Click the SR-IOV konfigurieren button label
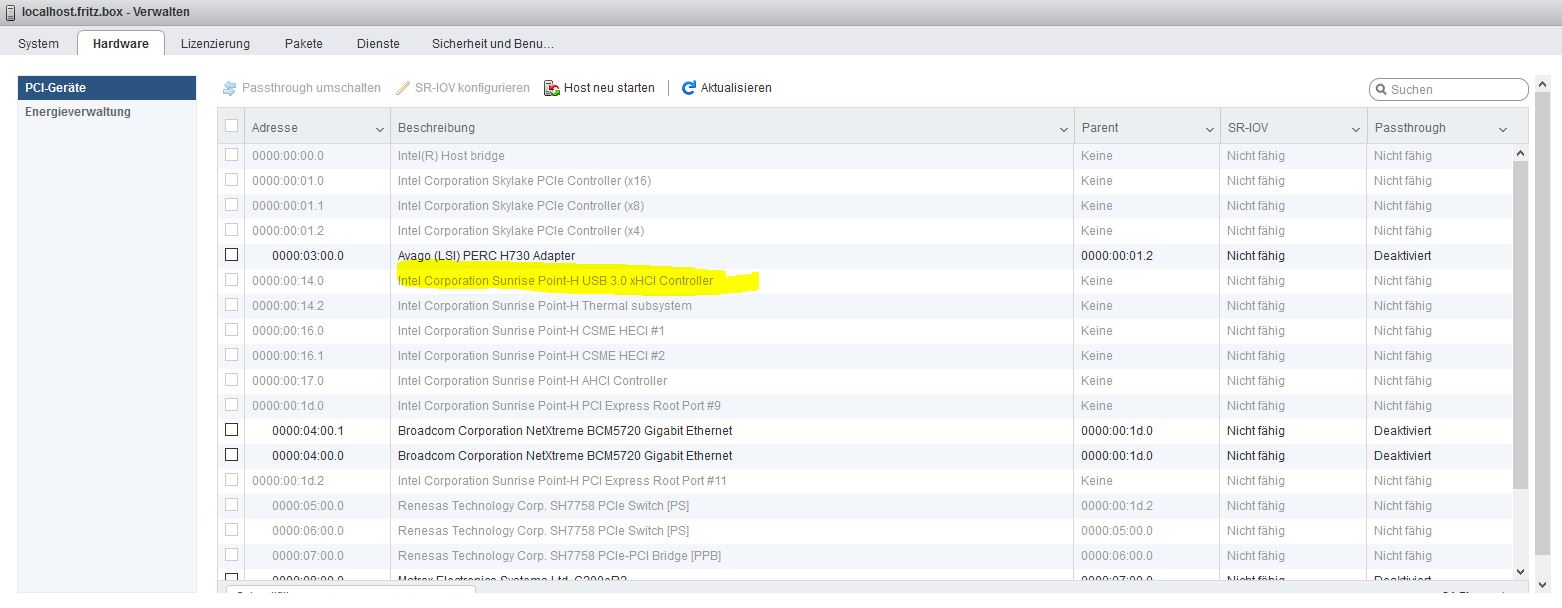1562x608 pixels. (472, 88)
